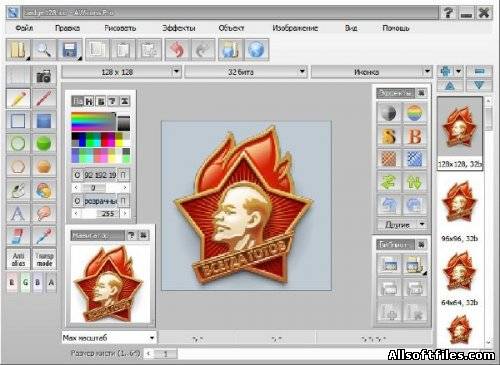
Task: Open the Вид menu
Action: 351,28
